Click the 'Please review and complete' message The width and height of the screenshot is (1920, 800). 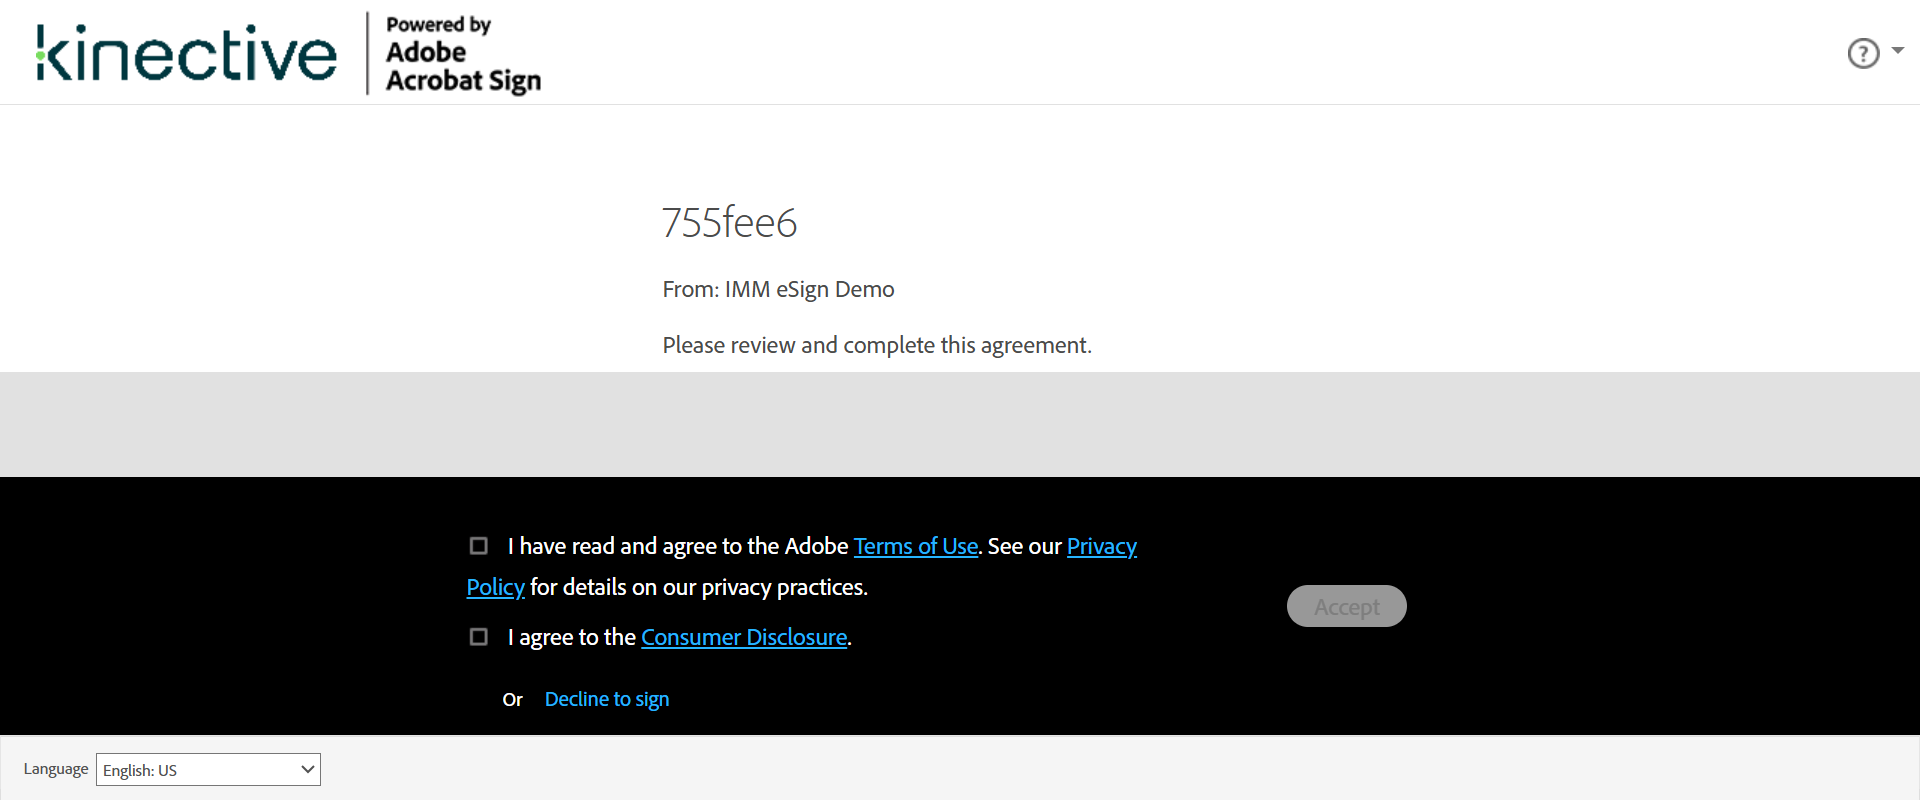click(876, 346)
